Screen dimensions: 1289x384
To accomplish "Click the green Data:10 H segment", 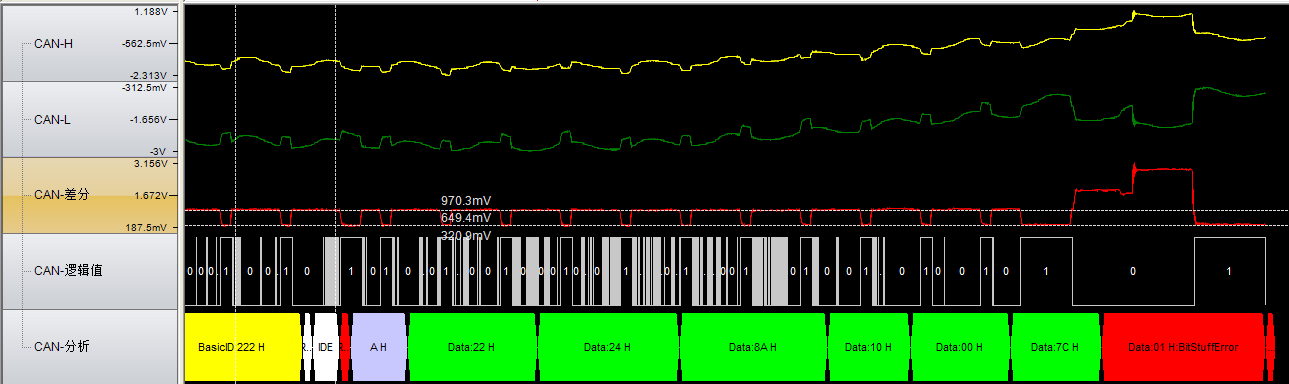I will 869,347.
